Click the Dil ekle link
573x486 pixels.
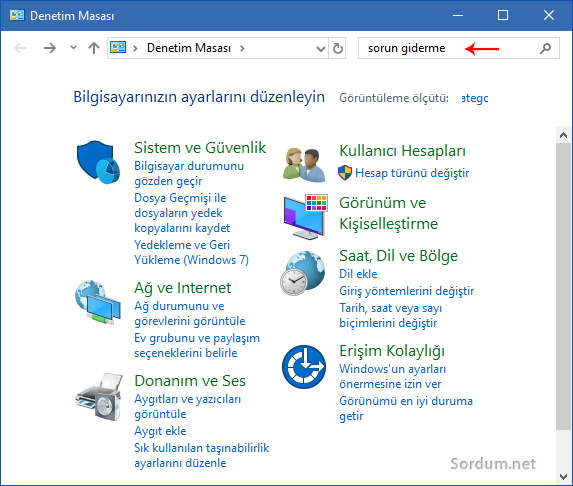358,274
